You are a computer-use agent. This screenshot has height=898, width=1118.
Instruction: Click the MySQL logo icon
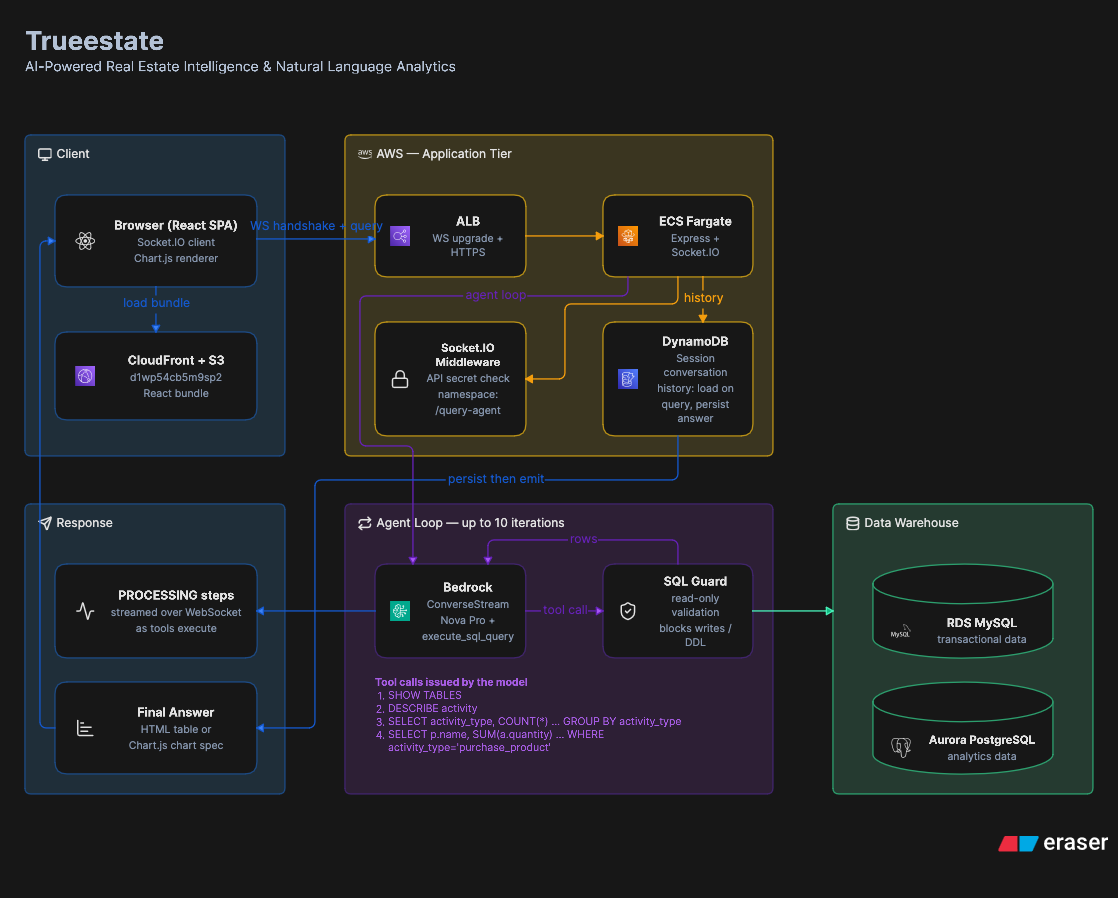pos(901,631)
